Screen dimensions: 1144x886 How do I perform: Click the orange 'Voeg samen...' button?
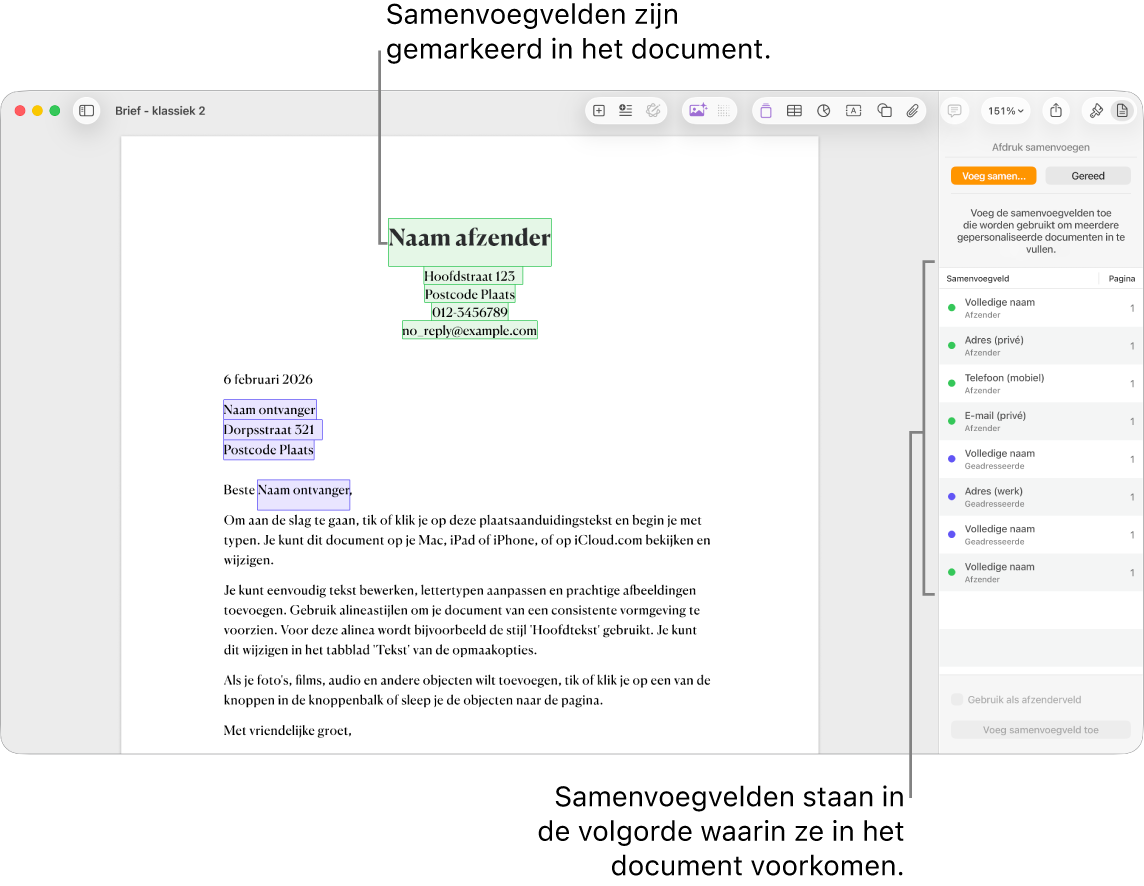(x=993, y=176)
